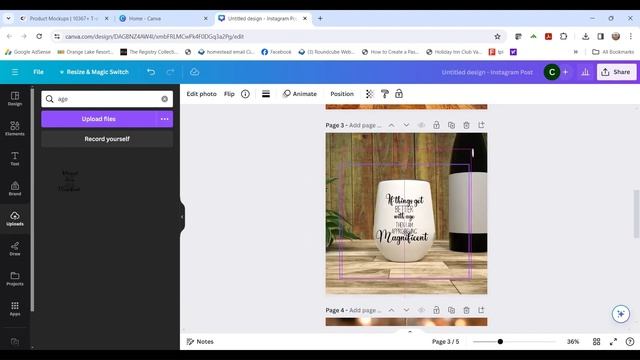640x360 pixels.
Task: Move Page 3 up
Action: [391, 125]
